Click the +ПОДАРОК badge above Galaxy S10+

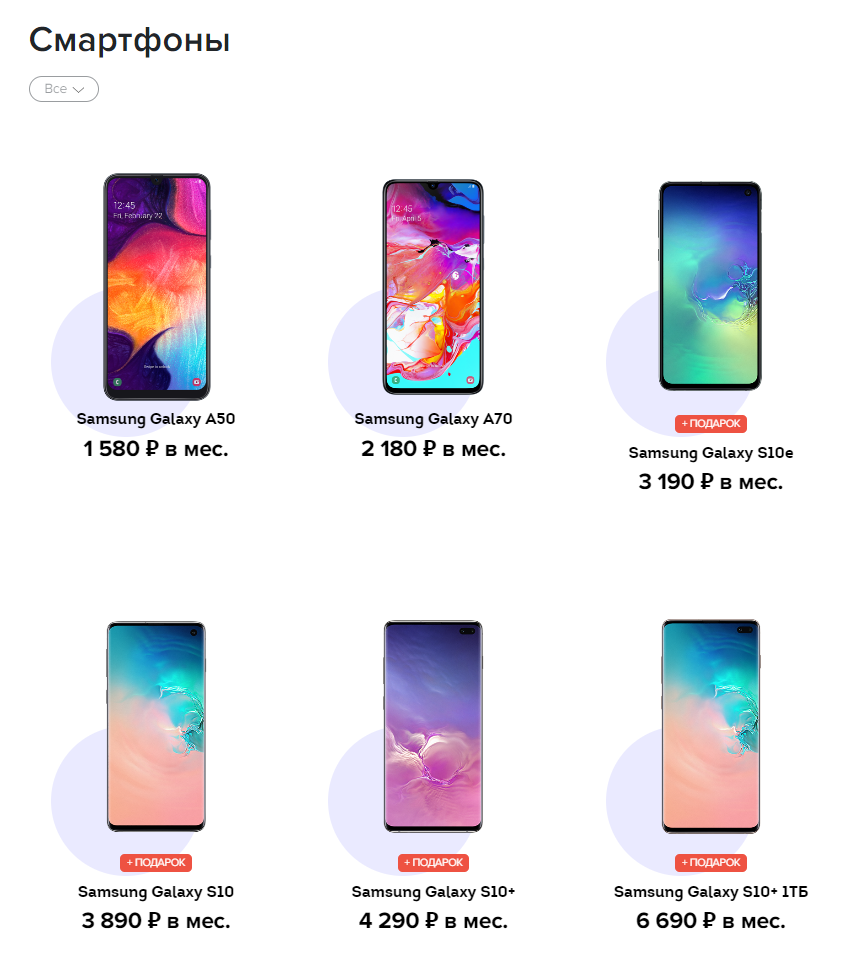tap(433, 863)
